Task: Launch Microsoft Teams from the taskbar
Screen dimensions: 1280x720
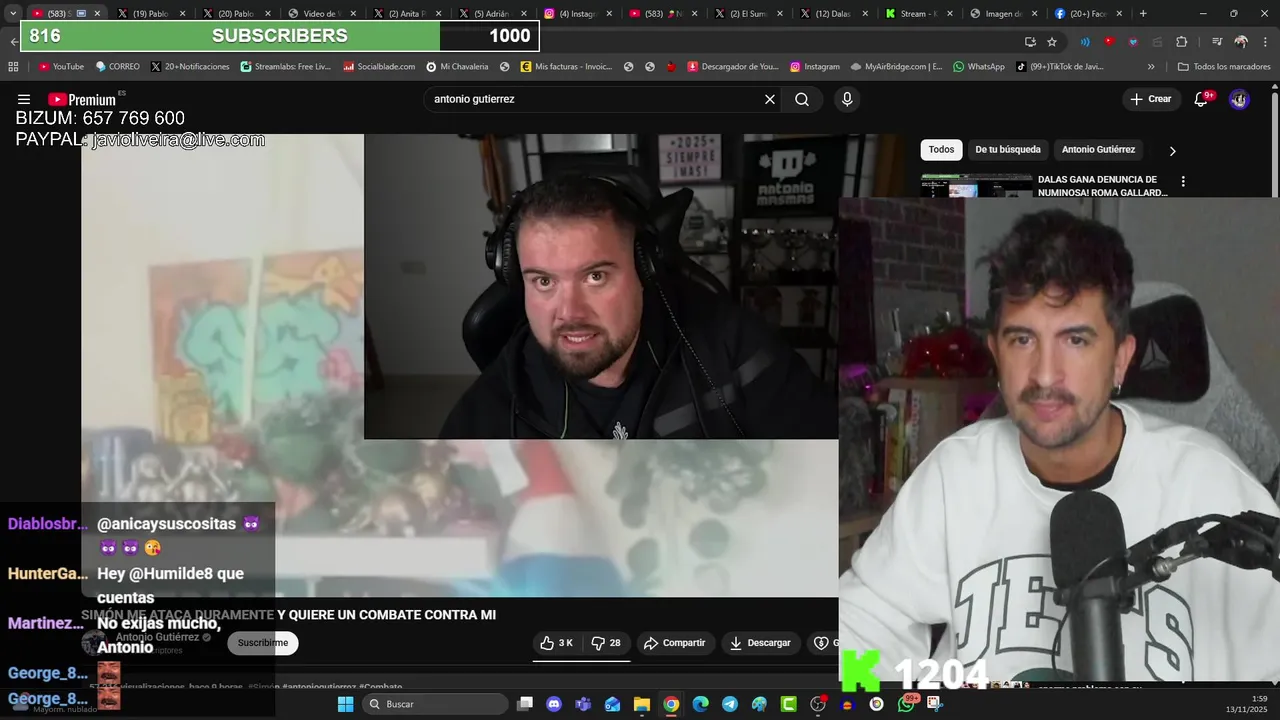Action: coord(583,704)
